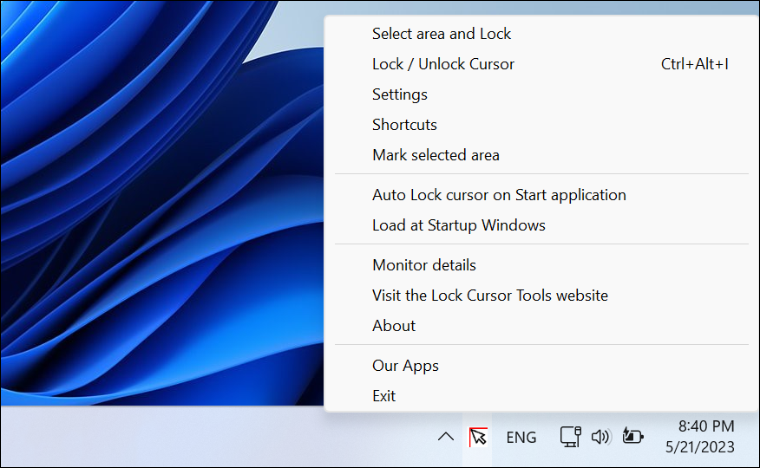Click the ENG language indicator
760x468 pixels.
point(521,437)
